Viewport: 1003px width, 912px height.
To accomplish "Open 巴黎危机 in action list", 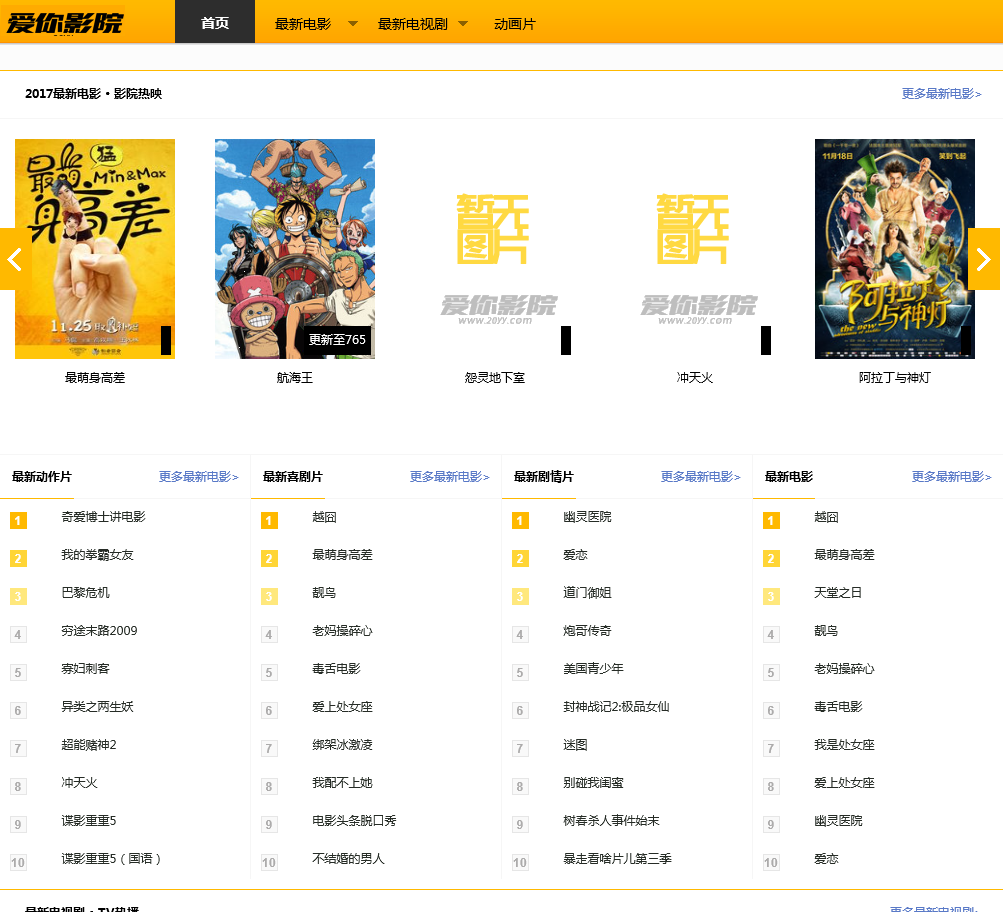I will pos(85,593).
